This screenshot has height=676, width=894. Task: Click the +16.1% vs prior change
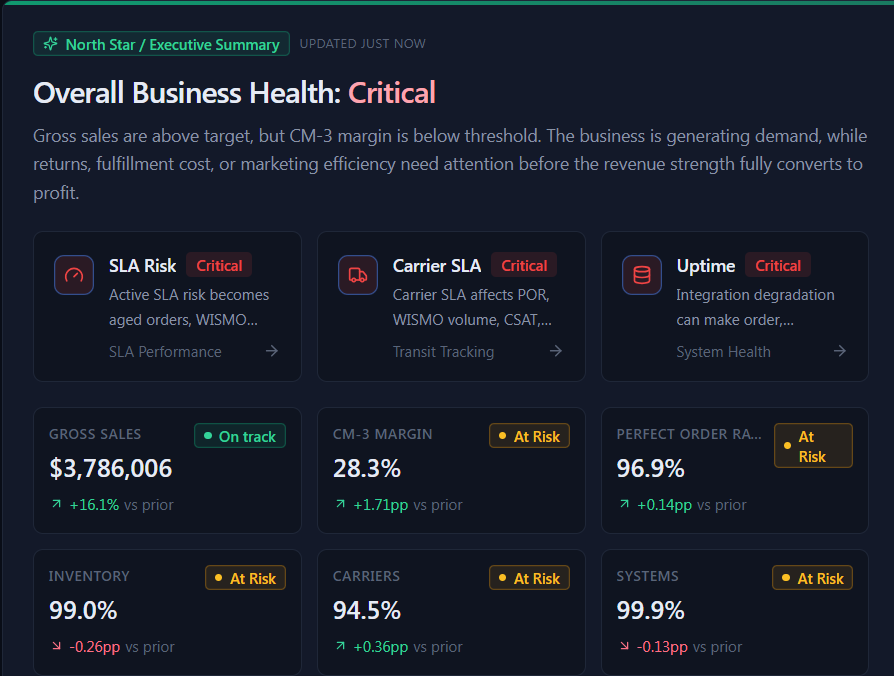pyautogui.click(x=121, y=505)
